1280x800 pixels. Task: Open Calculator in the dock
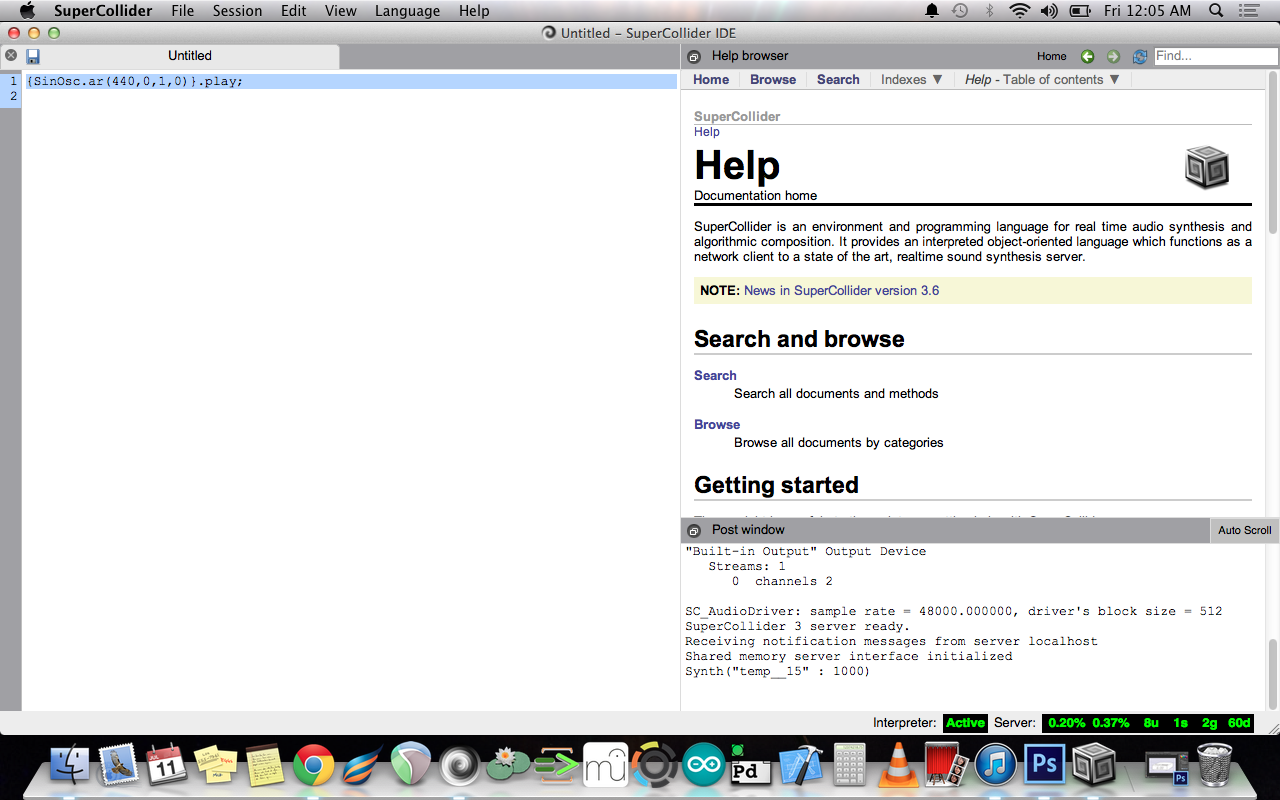pos(849,765)
